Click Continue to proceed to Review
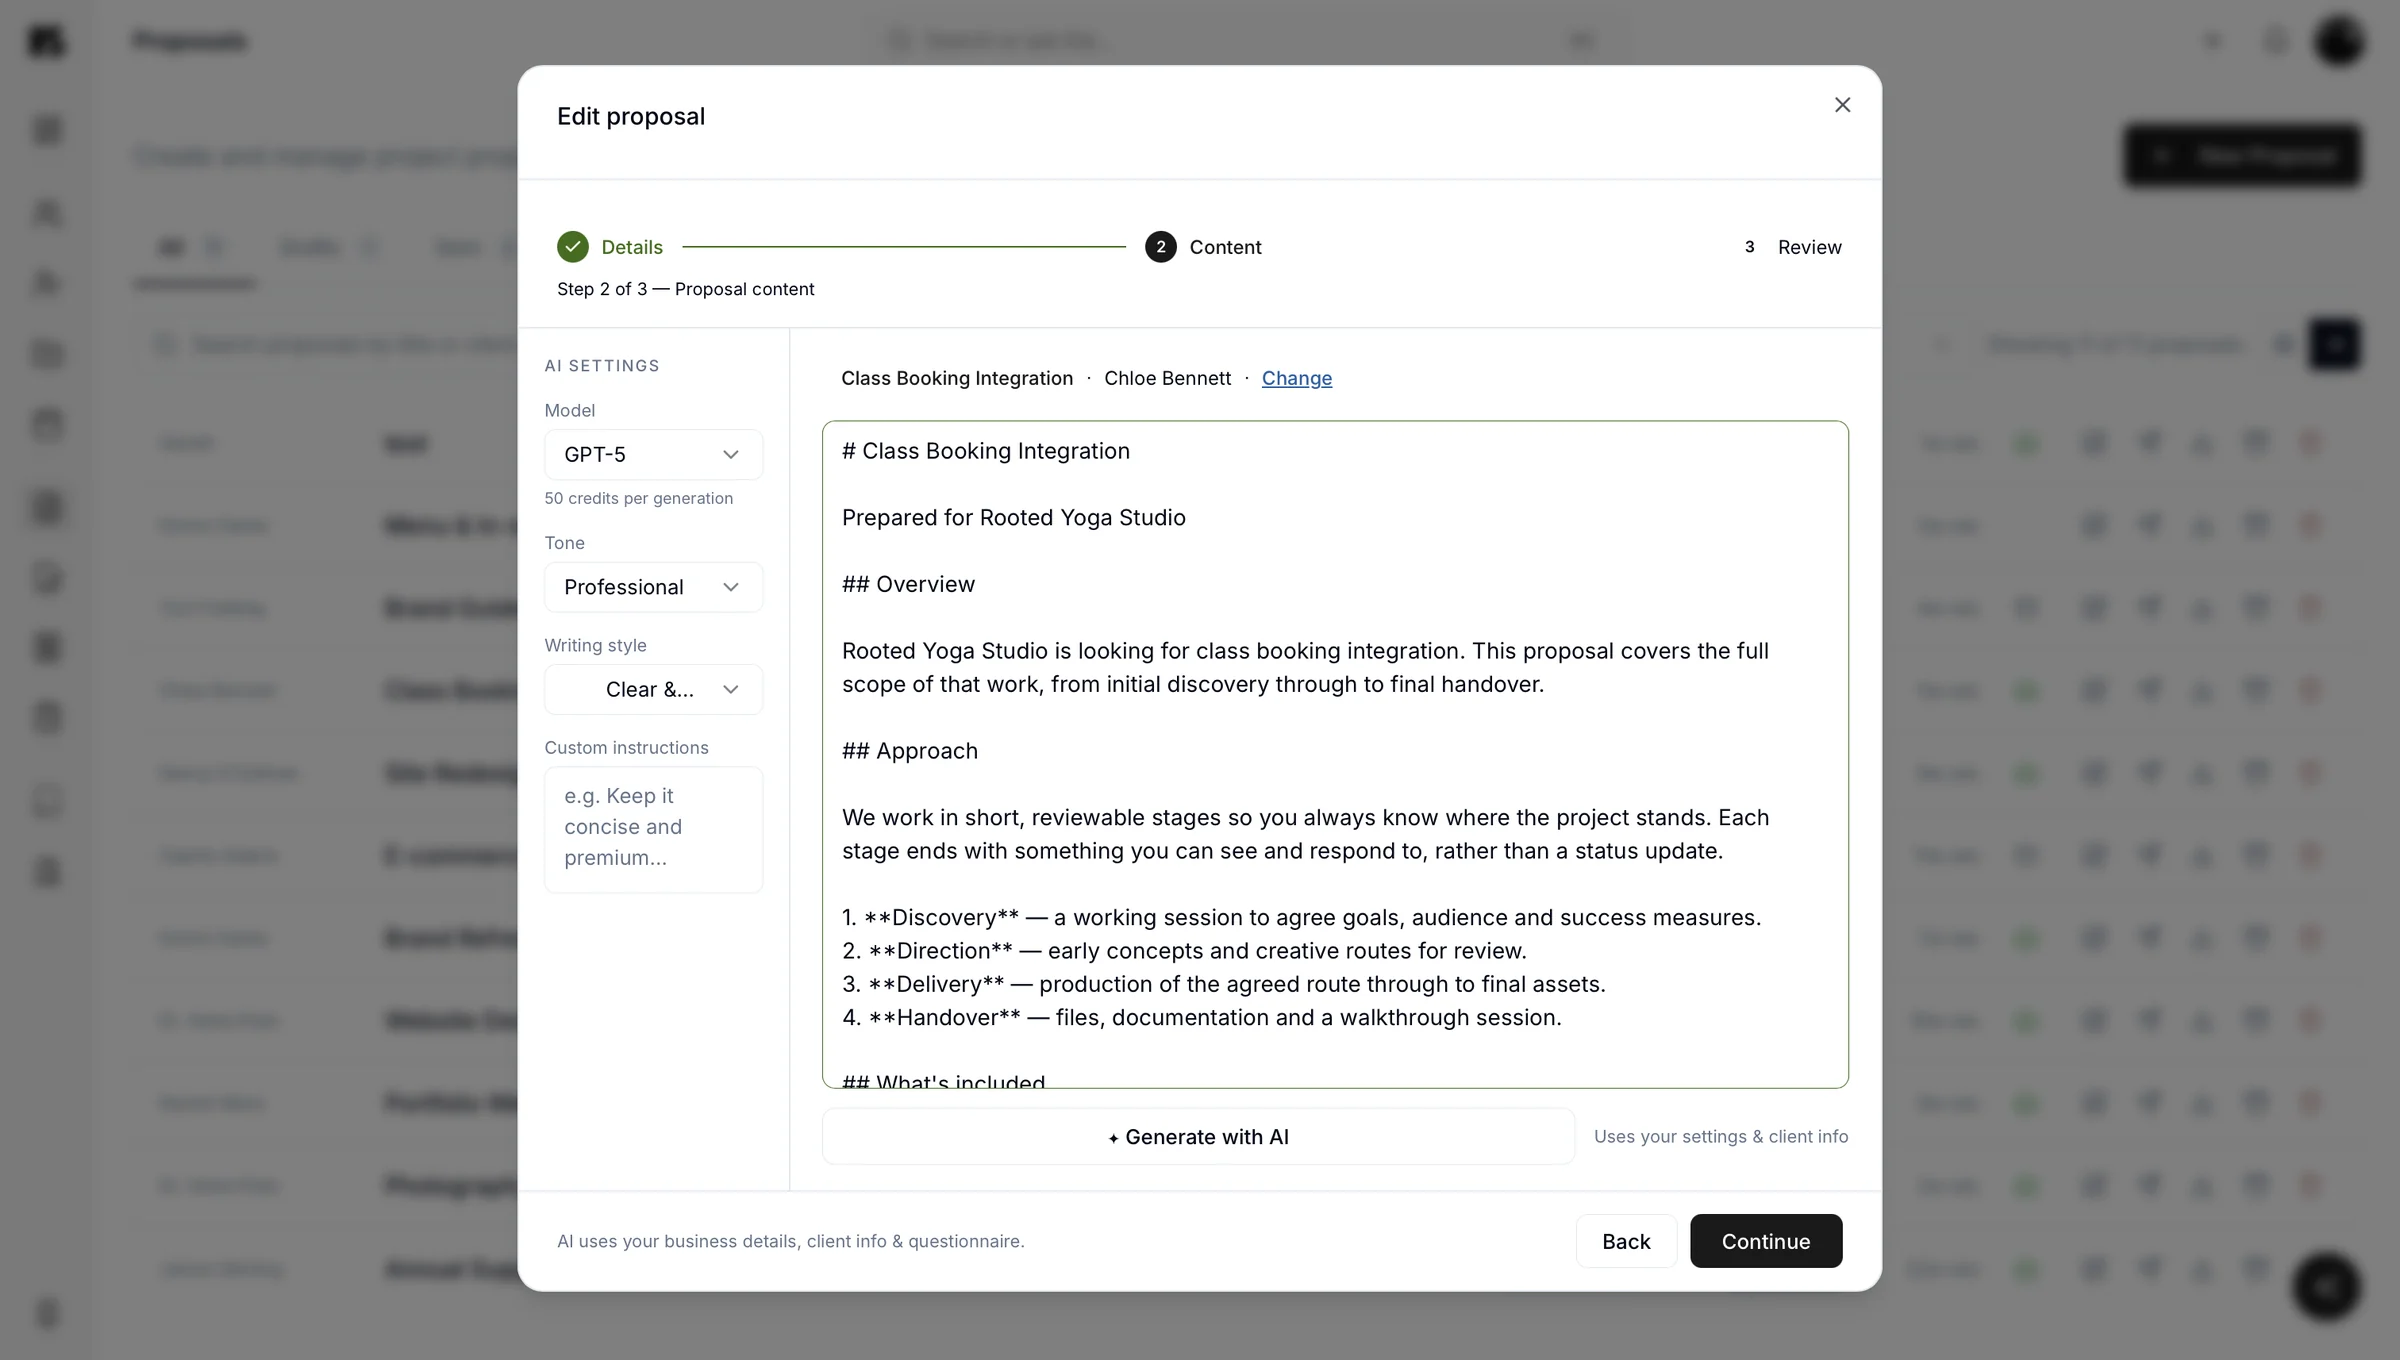 (1766, 1241)
